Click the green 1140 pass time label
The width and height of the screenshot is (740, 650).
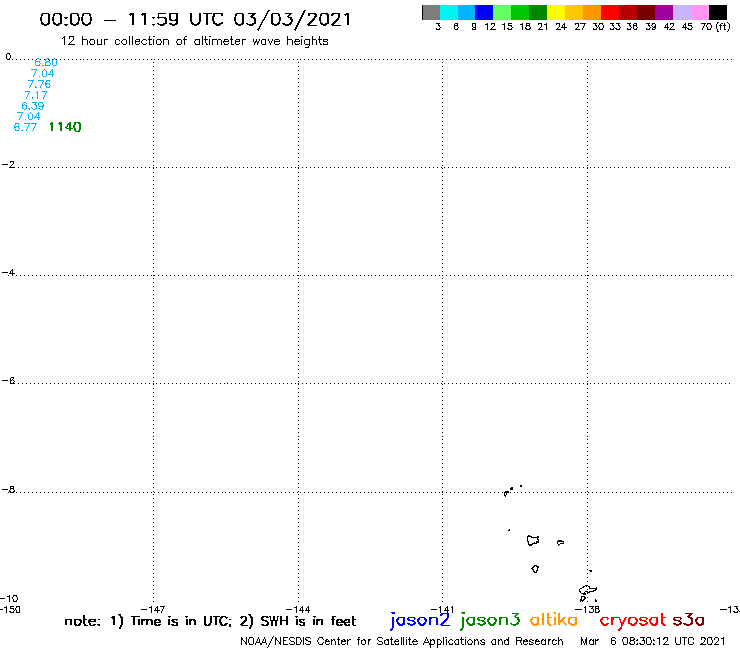coord(65,127)
